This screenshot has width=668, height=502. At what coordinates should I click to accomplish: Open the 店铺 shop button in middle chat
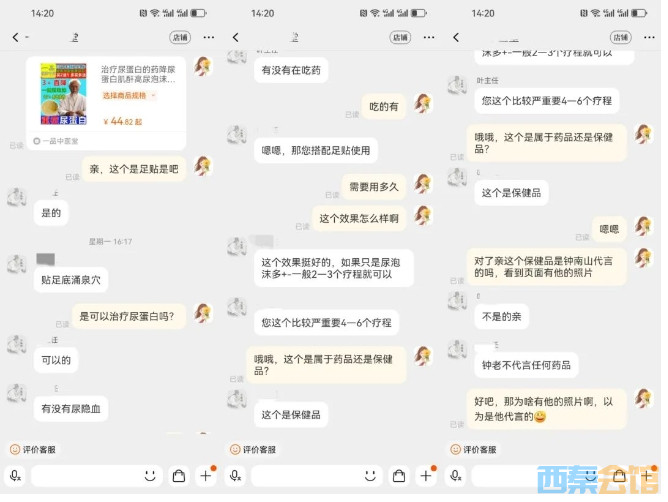tap(400, 38)
